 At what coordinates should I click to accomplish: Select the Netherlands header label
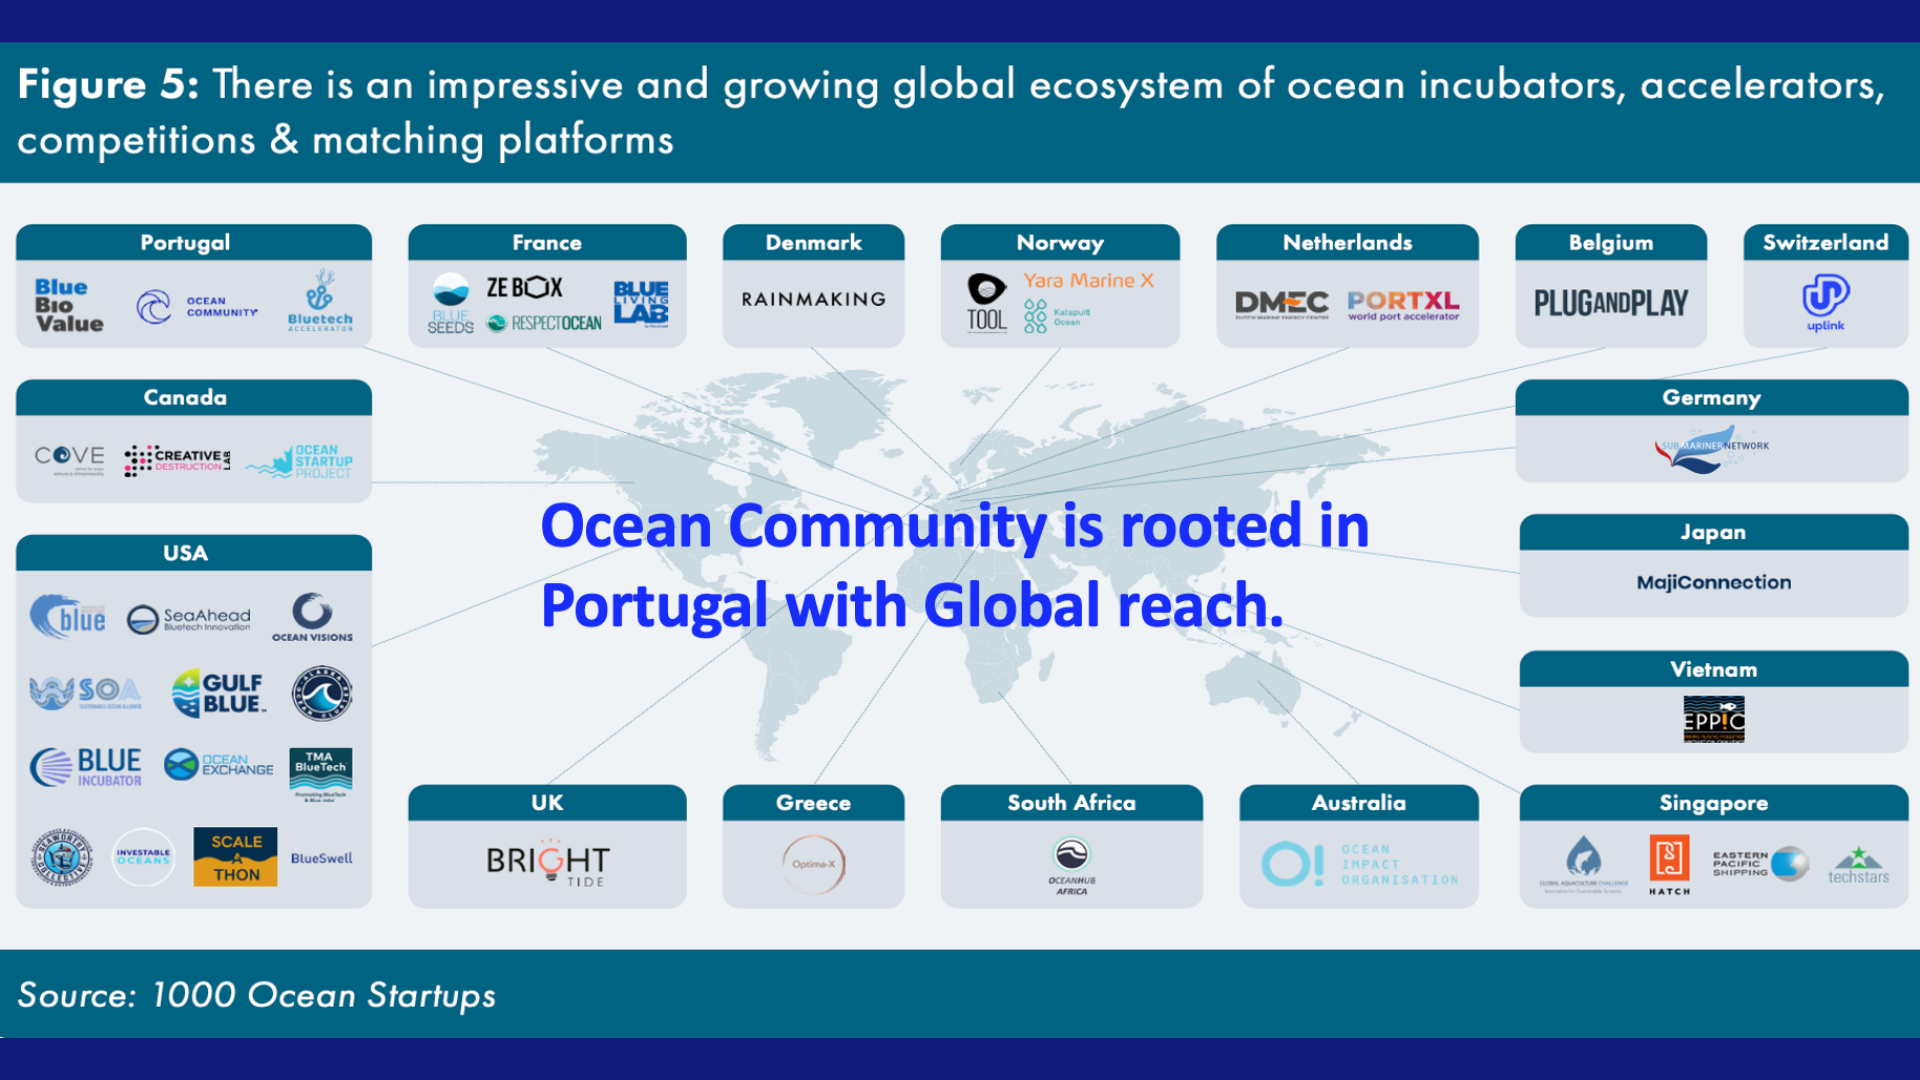(1347, 242)
